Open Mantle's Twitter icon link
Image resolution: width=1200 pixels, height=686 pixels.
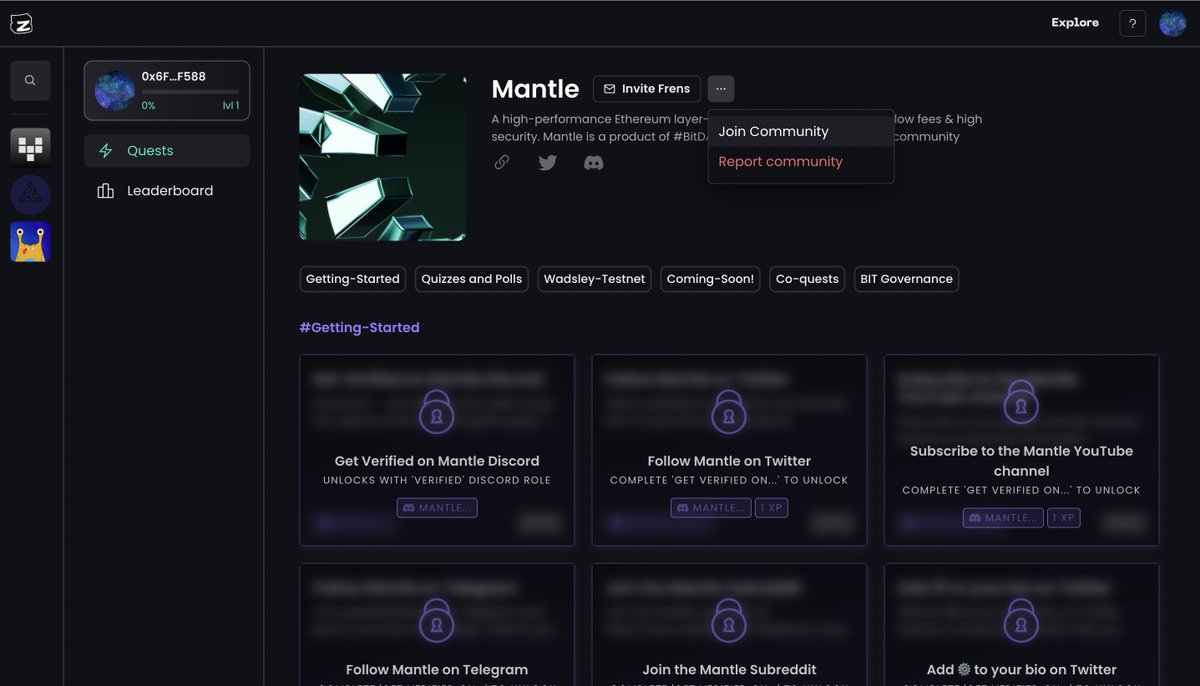(547, 162)
